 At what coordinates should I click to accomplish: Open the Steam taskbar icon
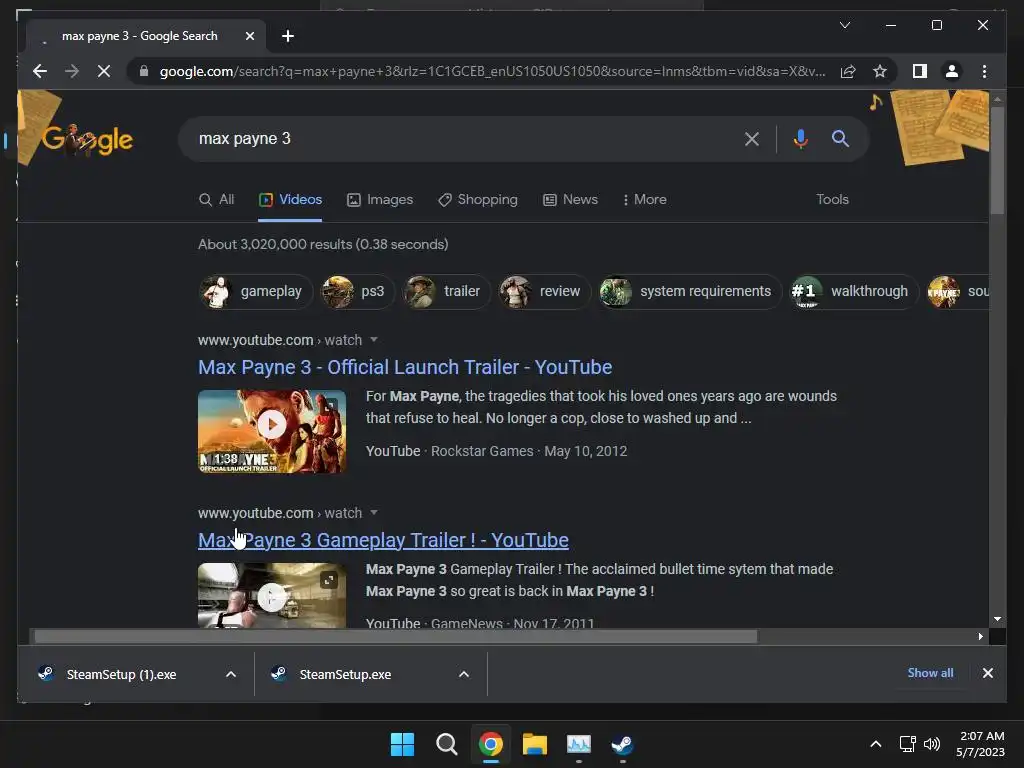(622, 744)
